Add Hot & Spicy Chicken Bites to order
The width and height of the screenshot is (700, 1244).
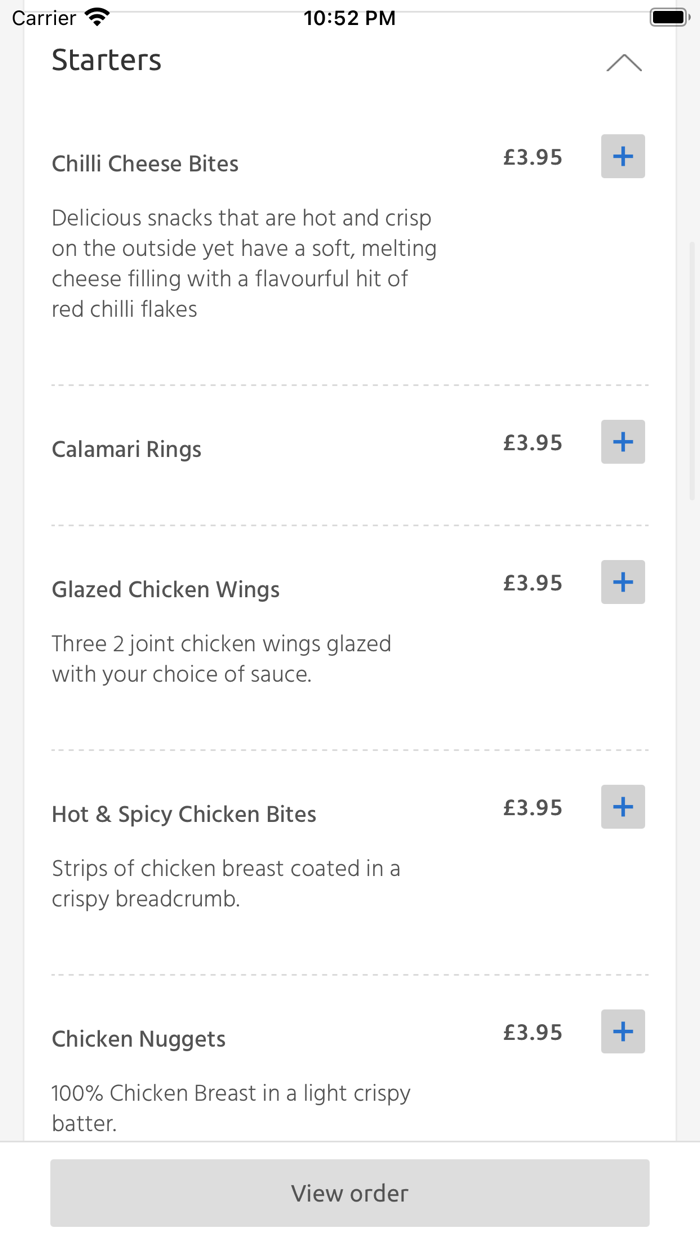click(623, 807)
